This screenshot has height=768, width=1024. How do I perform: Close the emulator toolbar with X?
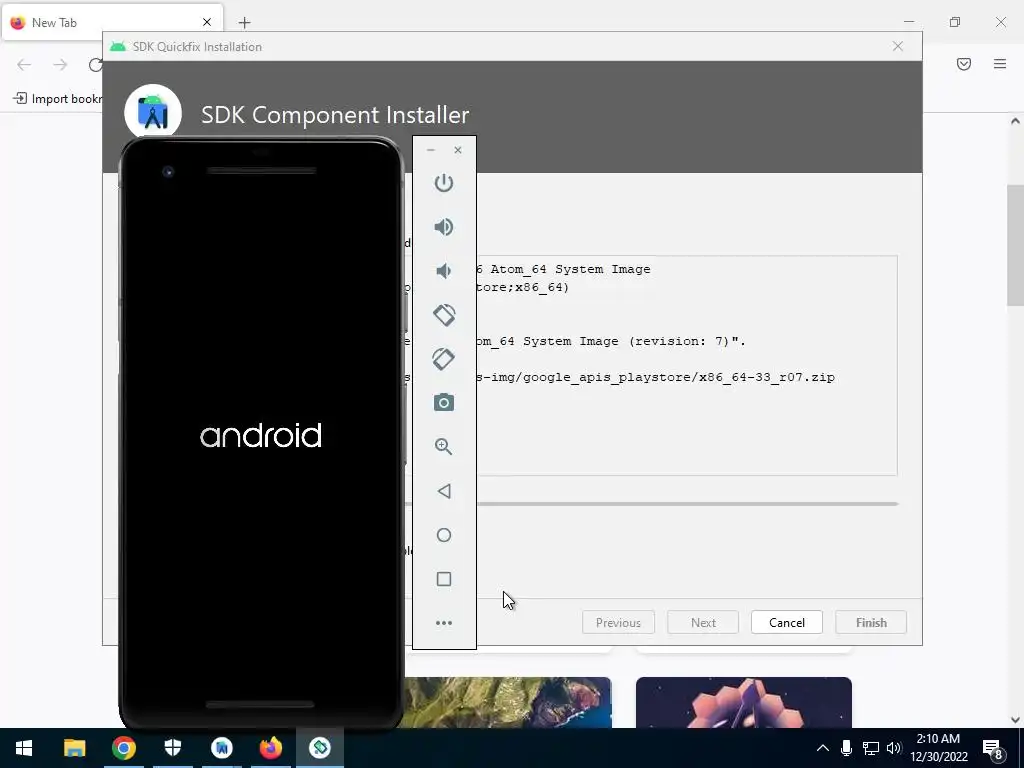[x=458, y=150]
